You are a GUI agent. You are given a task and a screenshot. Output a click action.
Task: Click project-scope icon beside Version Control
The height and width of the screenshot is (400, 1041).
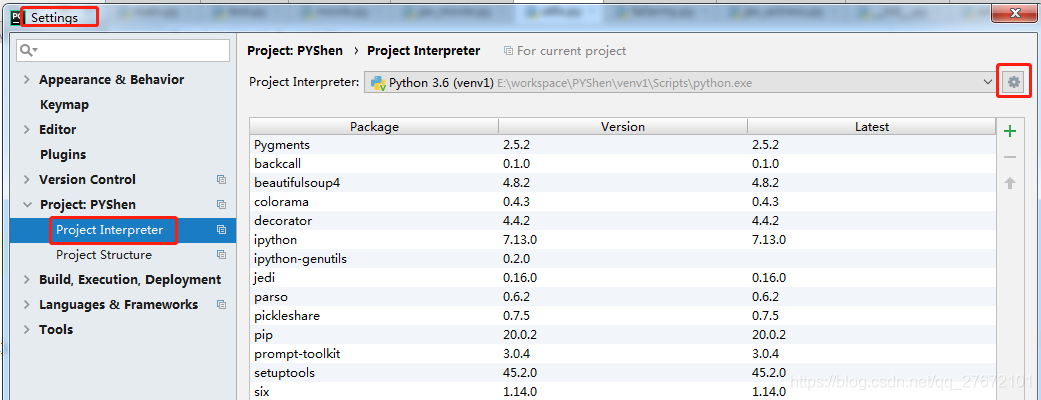(221, 180)
